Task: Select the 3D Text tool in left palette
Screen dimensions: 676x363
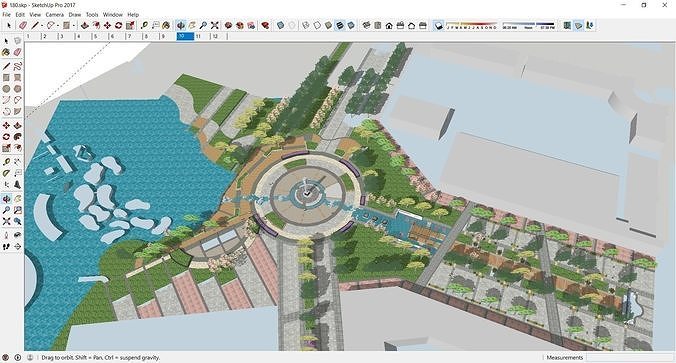Action: 17,185
